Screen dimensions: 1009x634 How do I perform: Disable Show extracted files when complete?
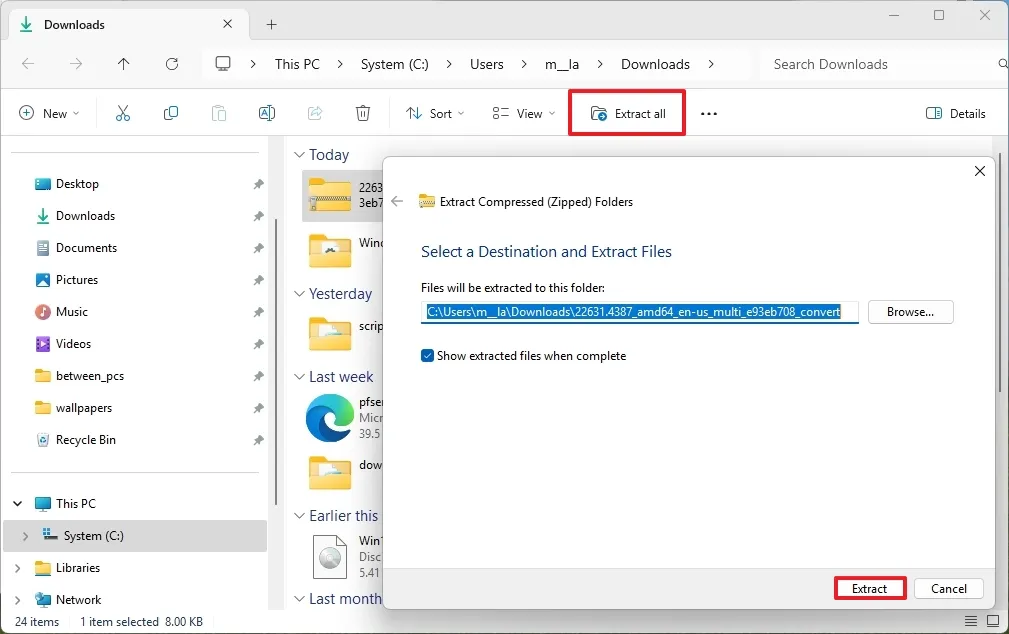click(428, 355)
